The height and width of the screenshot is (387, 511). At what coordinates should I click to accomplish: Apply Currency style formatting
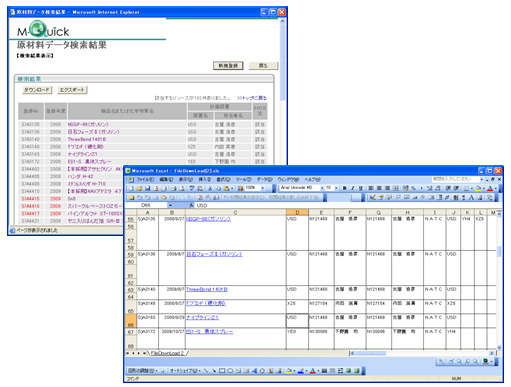[406, 188]
